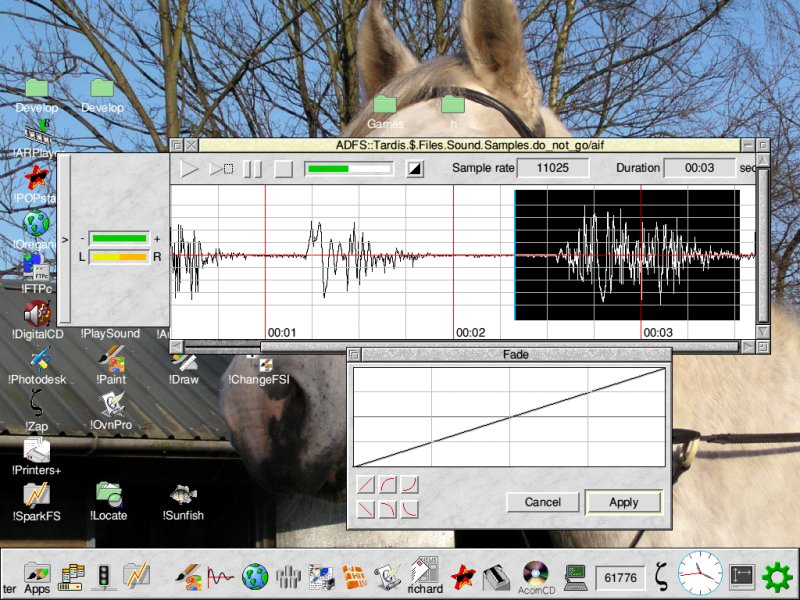The width and height of the screenshot is (800, 600).
Task: Open the green cog Task Manager icon
Action: pyautogui.click(x=777, y=577)
